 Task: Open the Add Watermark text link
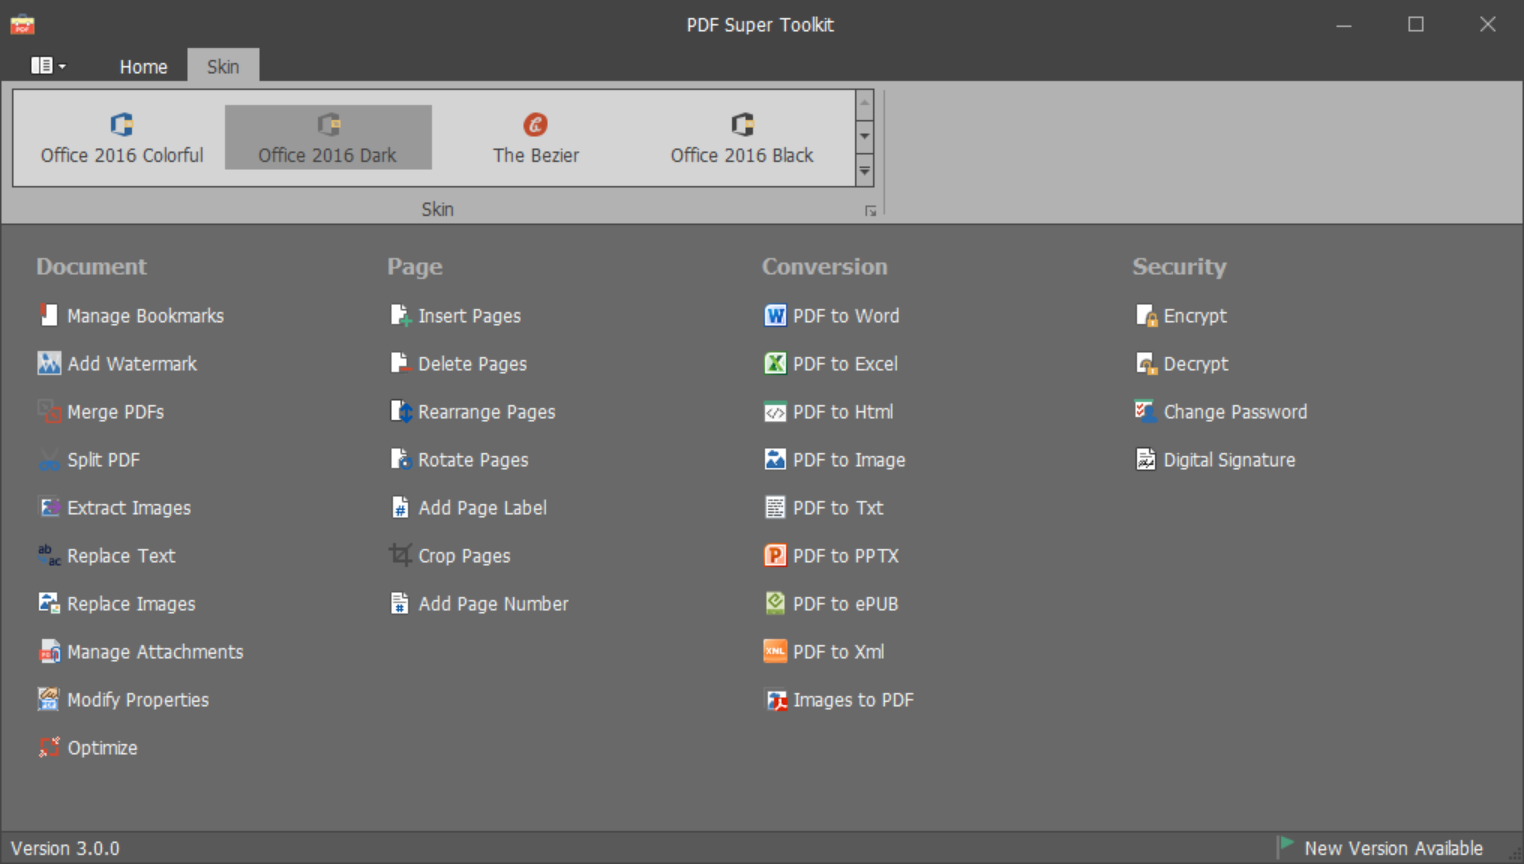tap(132, 364)
